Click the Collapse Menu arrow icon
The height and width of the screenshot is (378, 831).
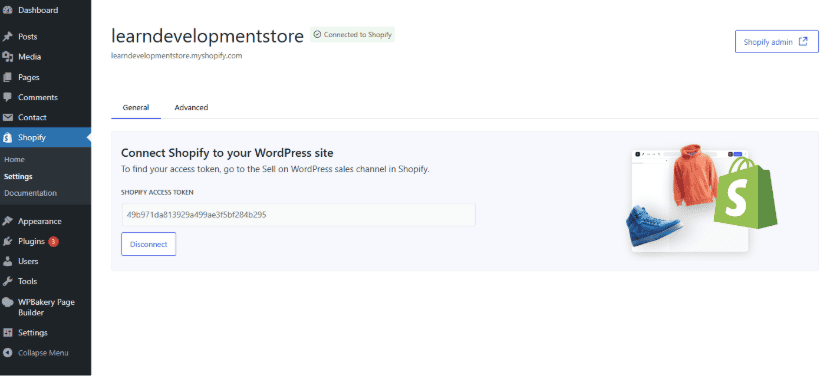click(x=7, y=353)
